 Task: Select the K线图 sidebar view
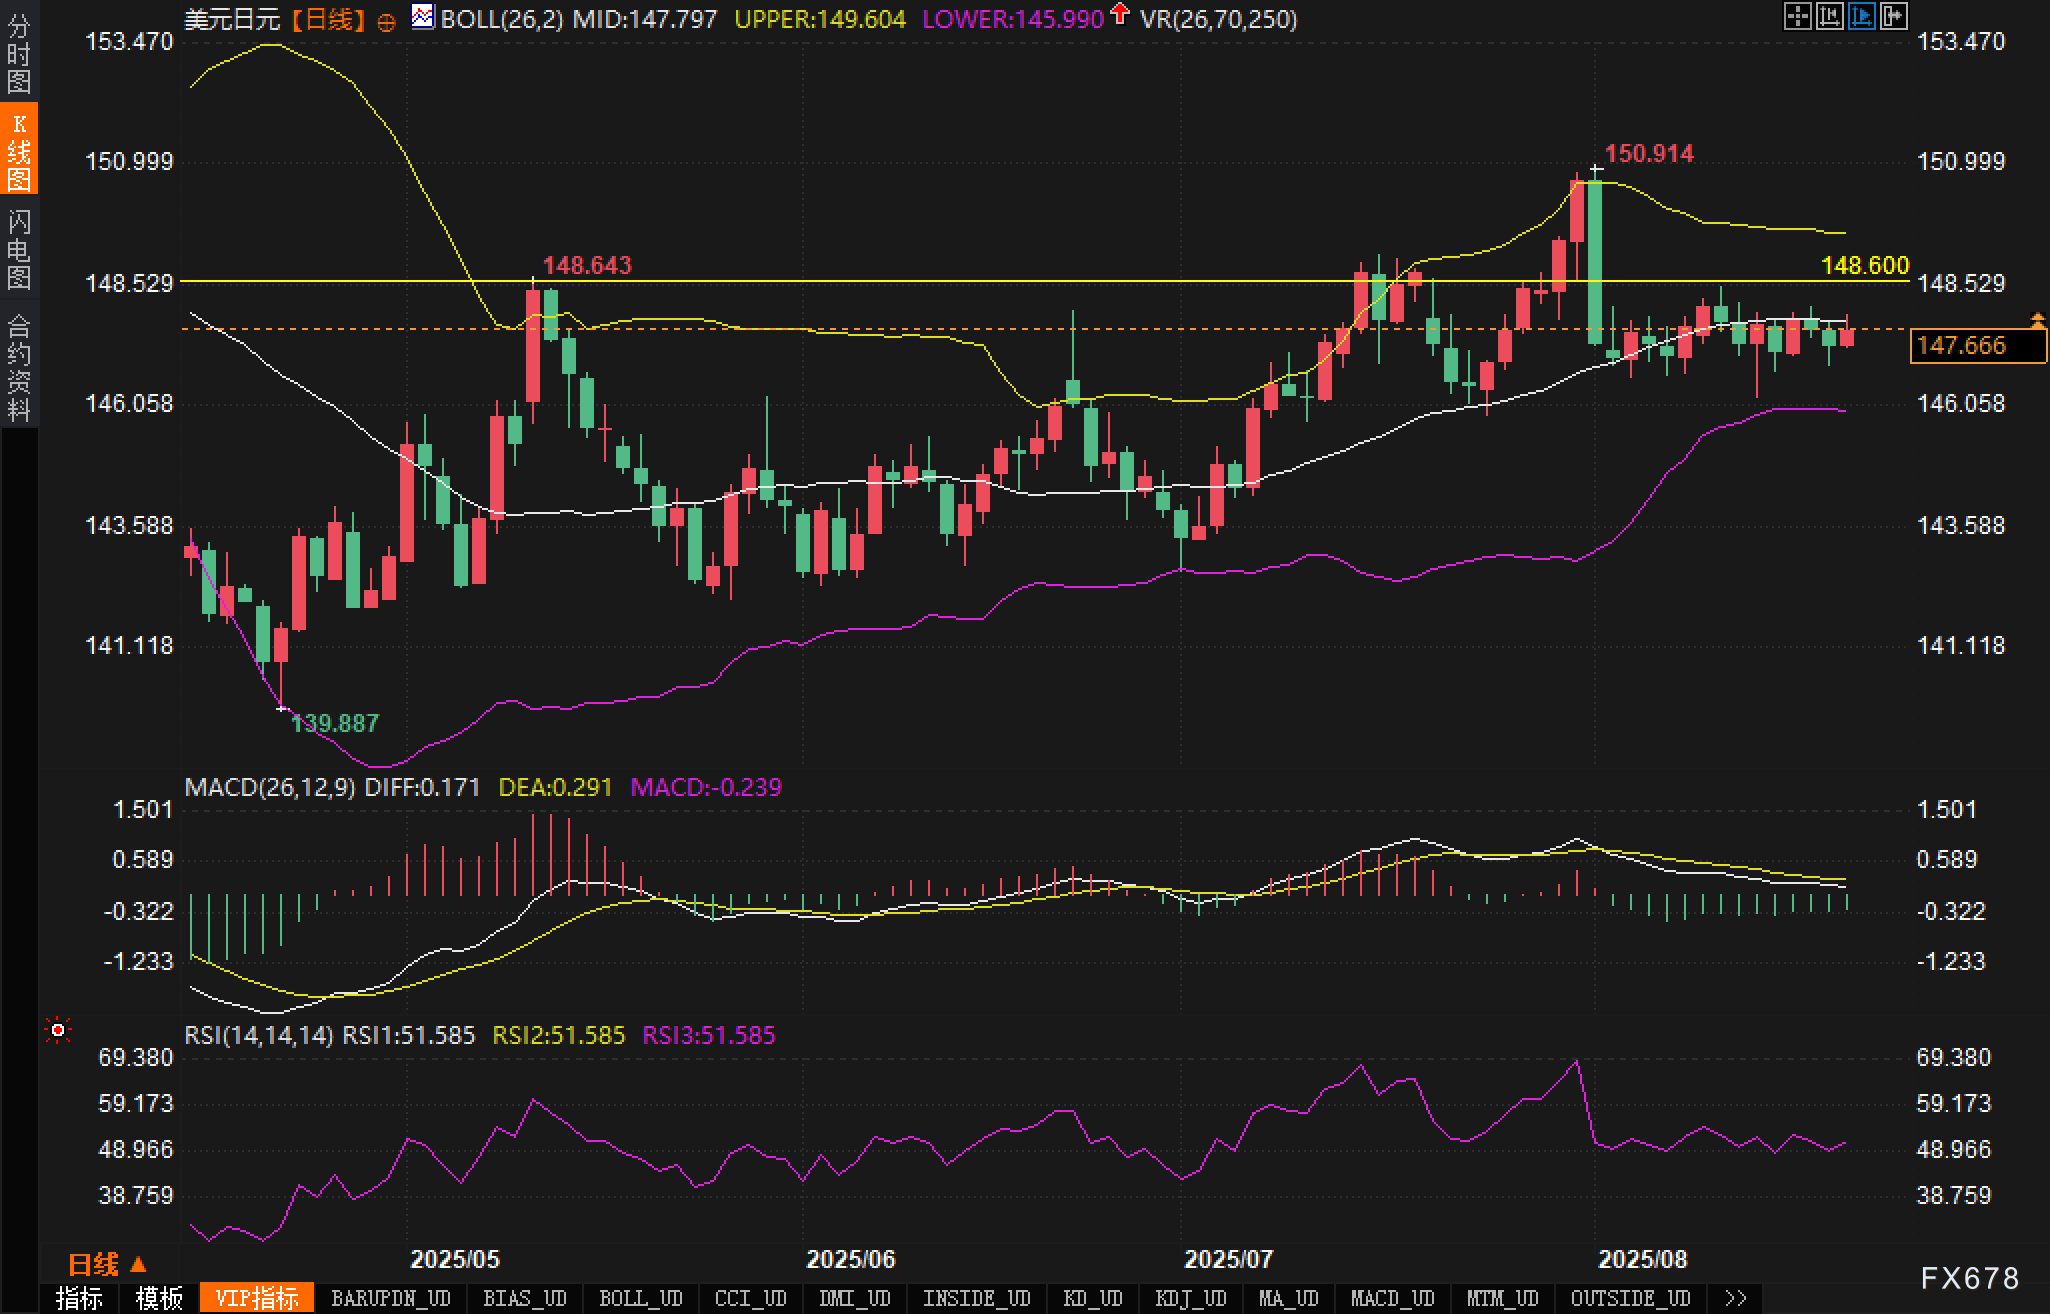point(19,150)
